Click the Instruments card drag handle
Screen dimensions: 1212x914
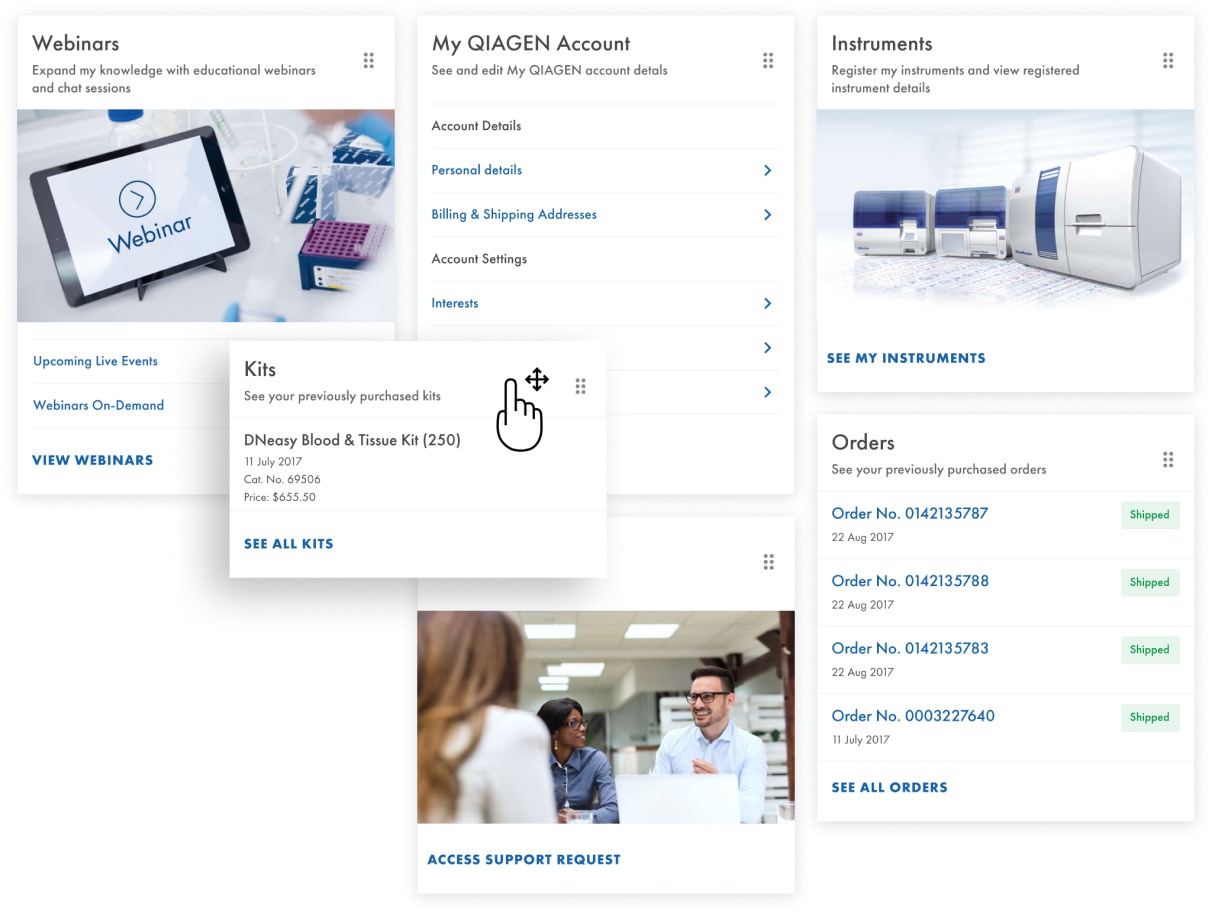1167,61
